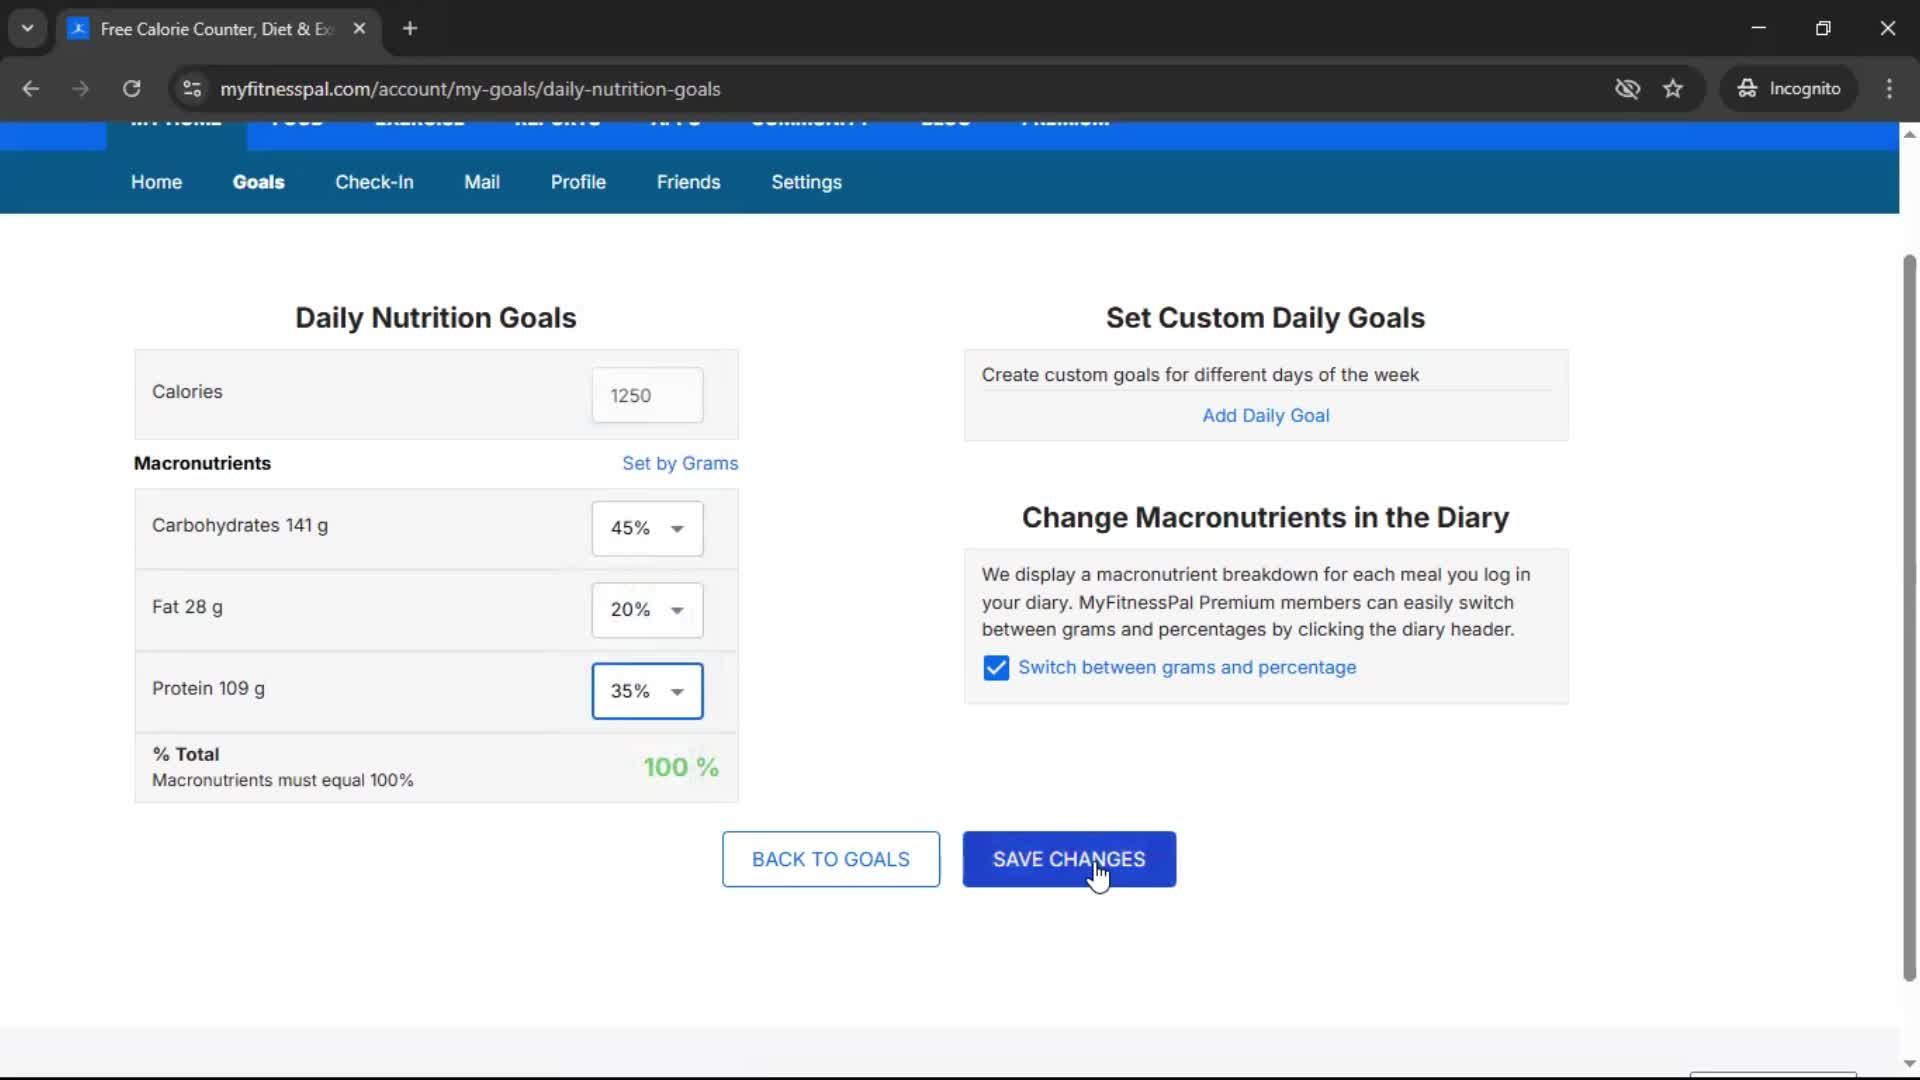The width and height of the screenshot is (1920, 1080).
Task: Open the Mail submenu item
Action: (x=481, y=182)
